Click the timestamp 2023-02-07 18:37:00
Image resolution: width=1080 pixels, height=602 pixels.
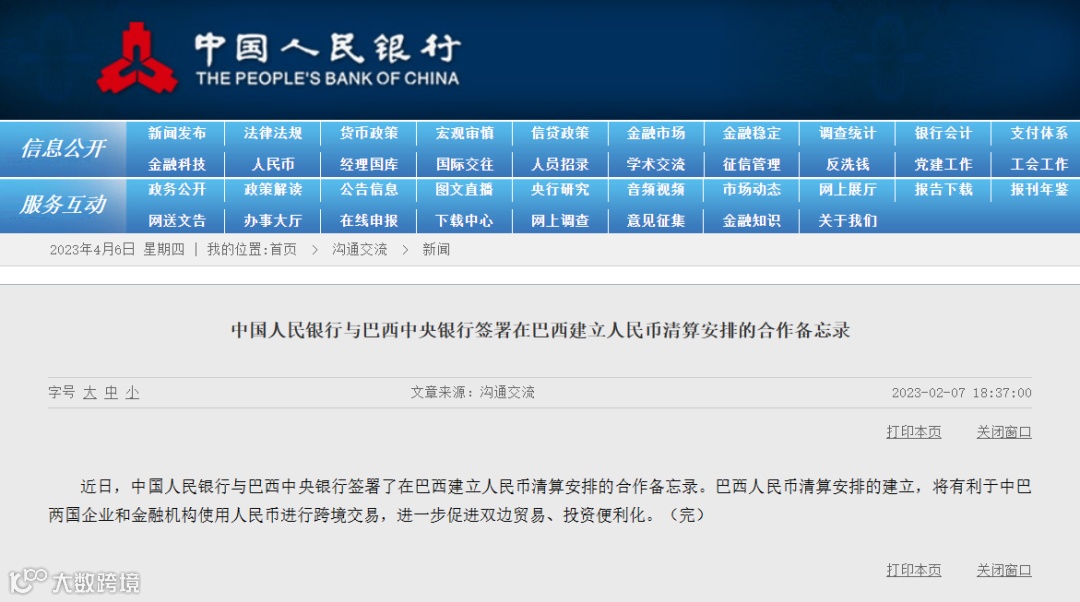coord(962,393)
